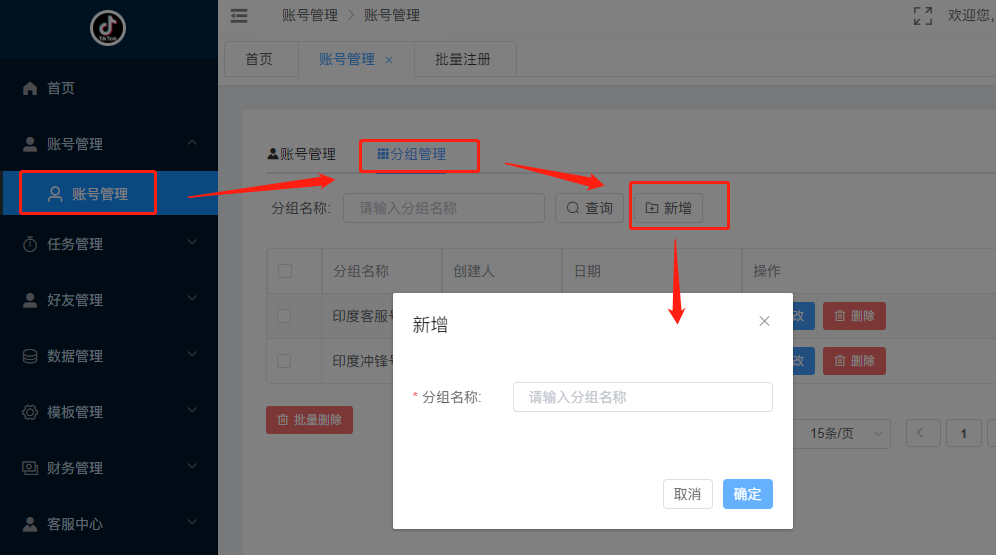Click the TikTok logo in sidebar

click(x=108, y=28)
